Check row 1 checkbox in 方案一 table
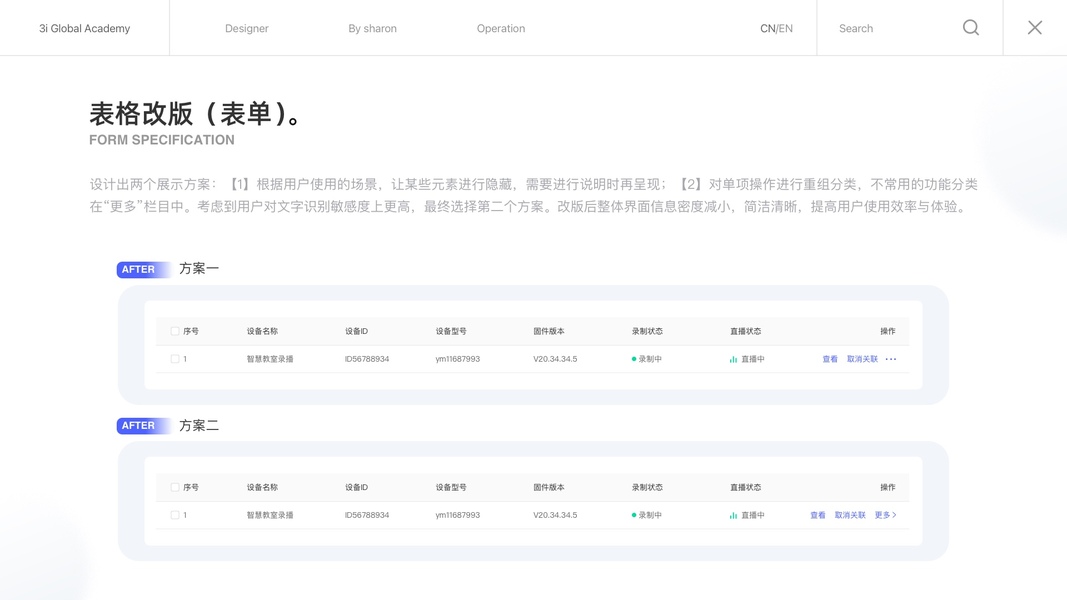Image resolution: width=1067 pixels, height=600 pixels. pos(175,359)
